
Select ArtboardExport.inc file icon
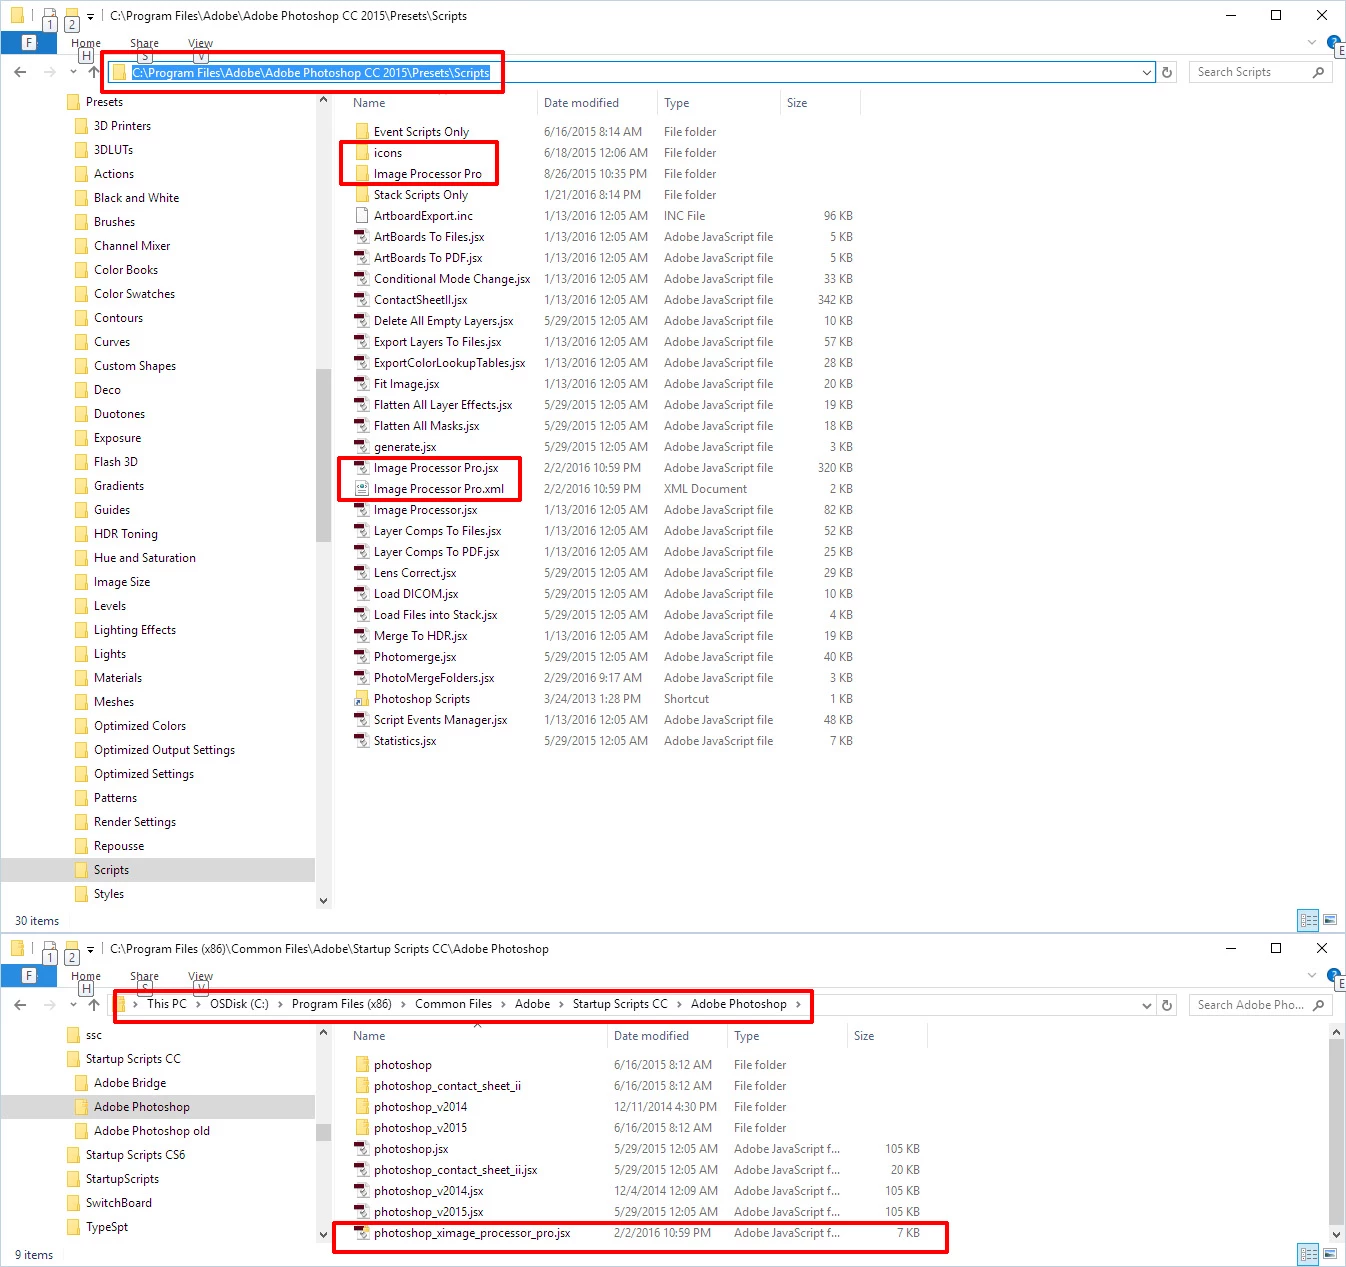pyautogui.click(x=362, y=215)
